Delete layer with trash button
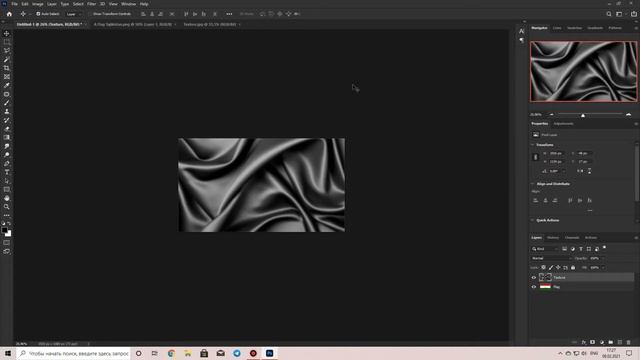 click(629, 342)
